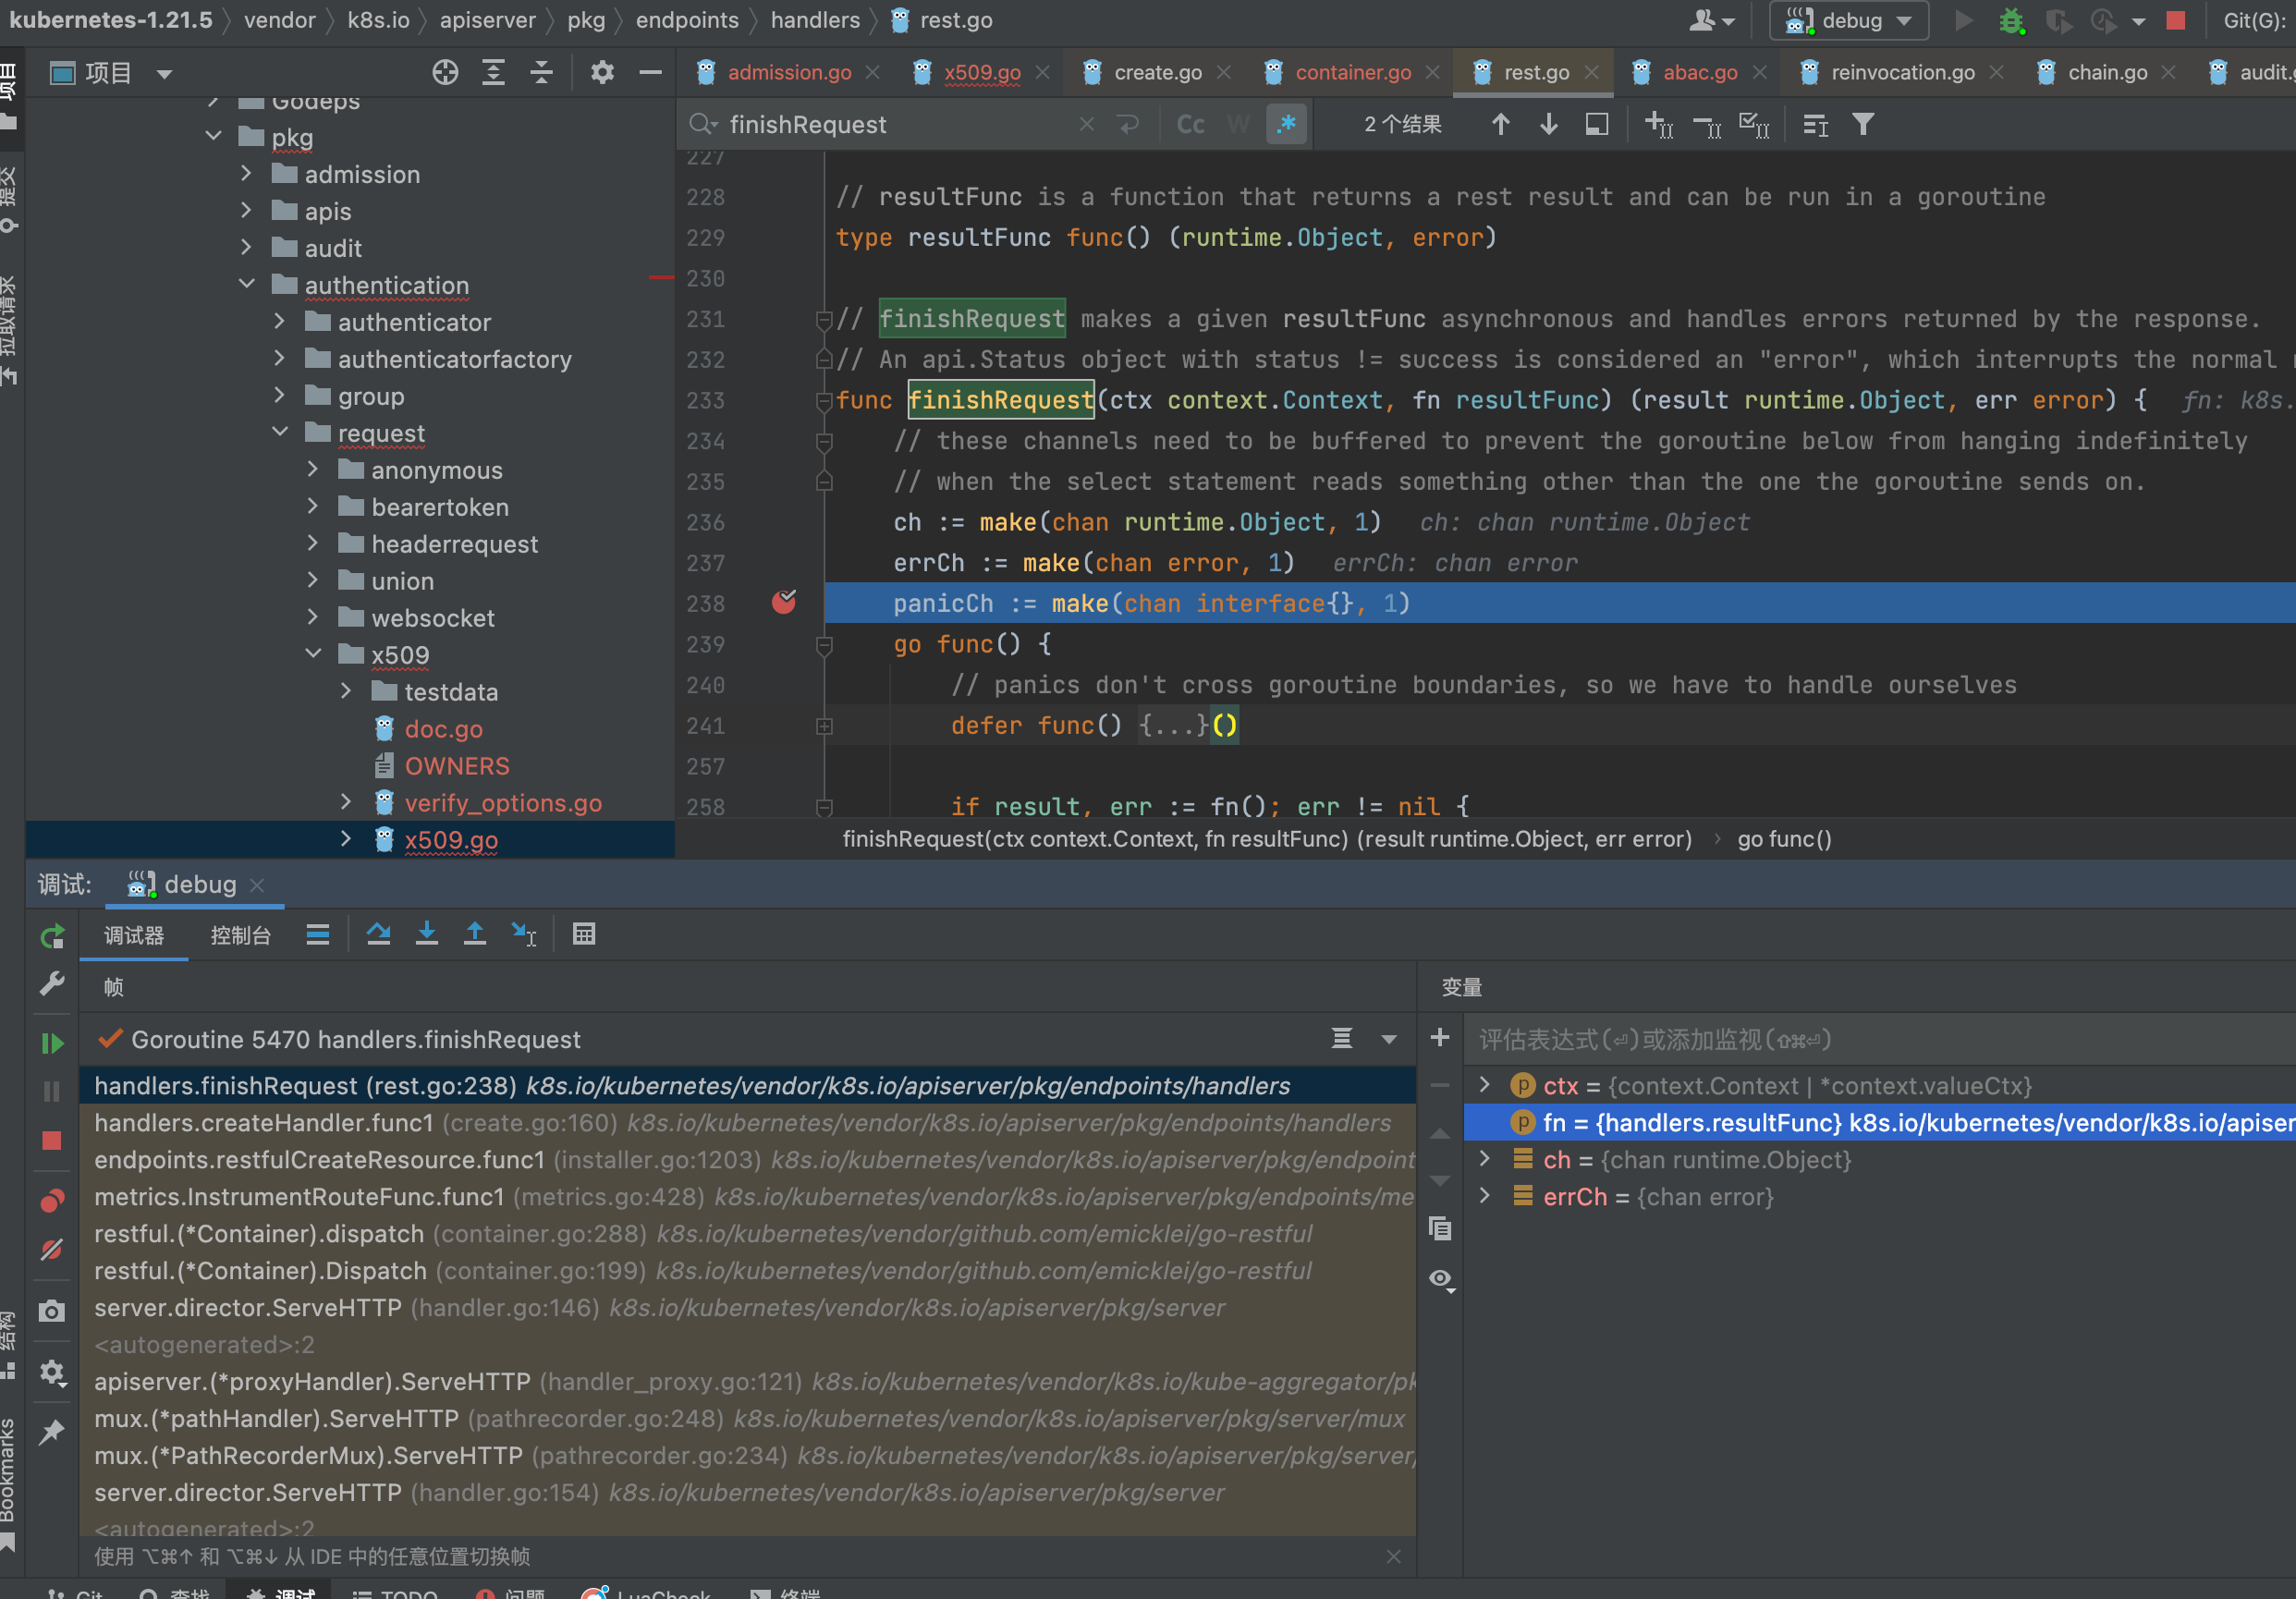Toggle Words search option W

coord(1238,124)
